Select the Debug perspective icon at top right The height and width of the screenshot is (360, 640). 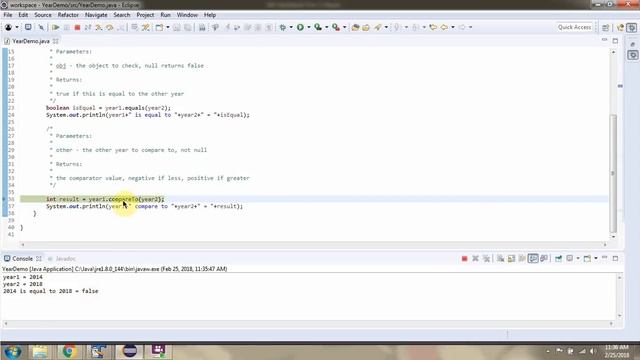(x=632, y=27)
